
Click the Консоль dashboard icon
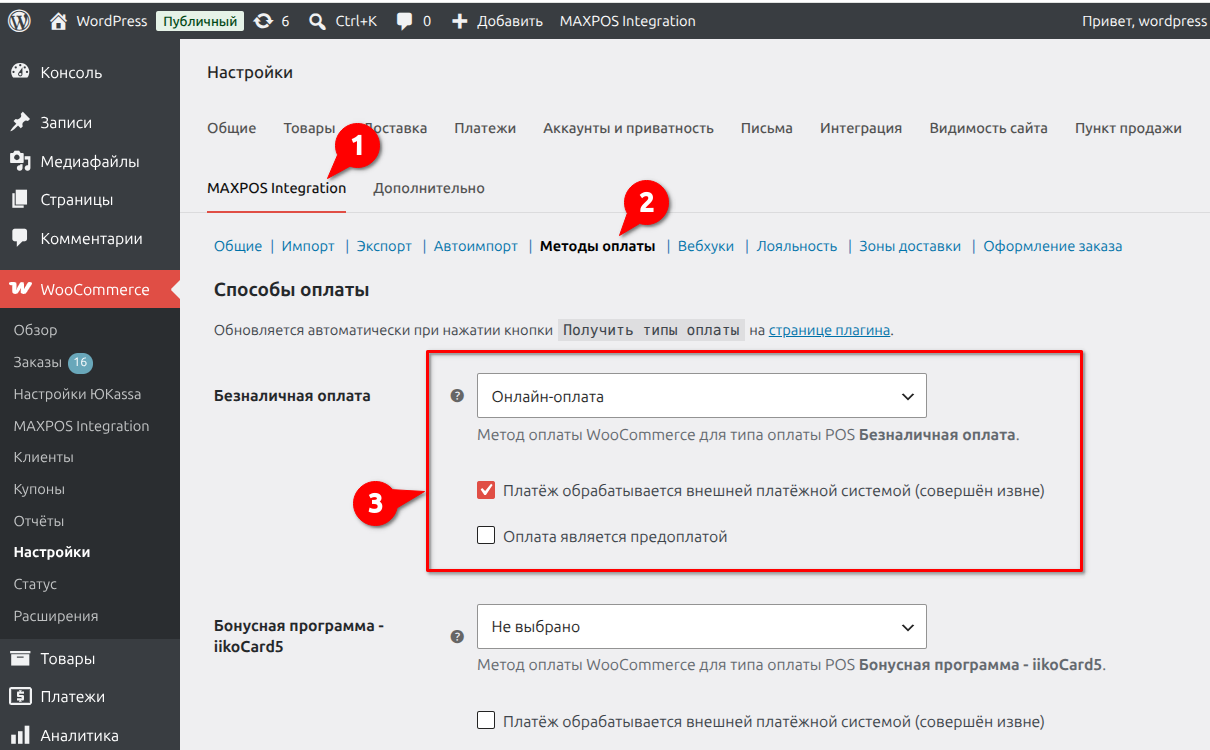pos(20,72)
